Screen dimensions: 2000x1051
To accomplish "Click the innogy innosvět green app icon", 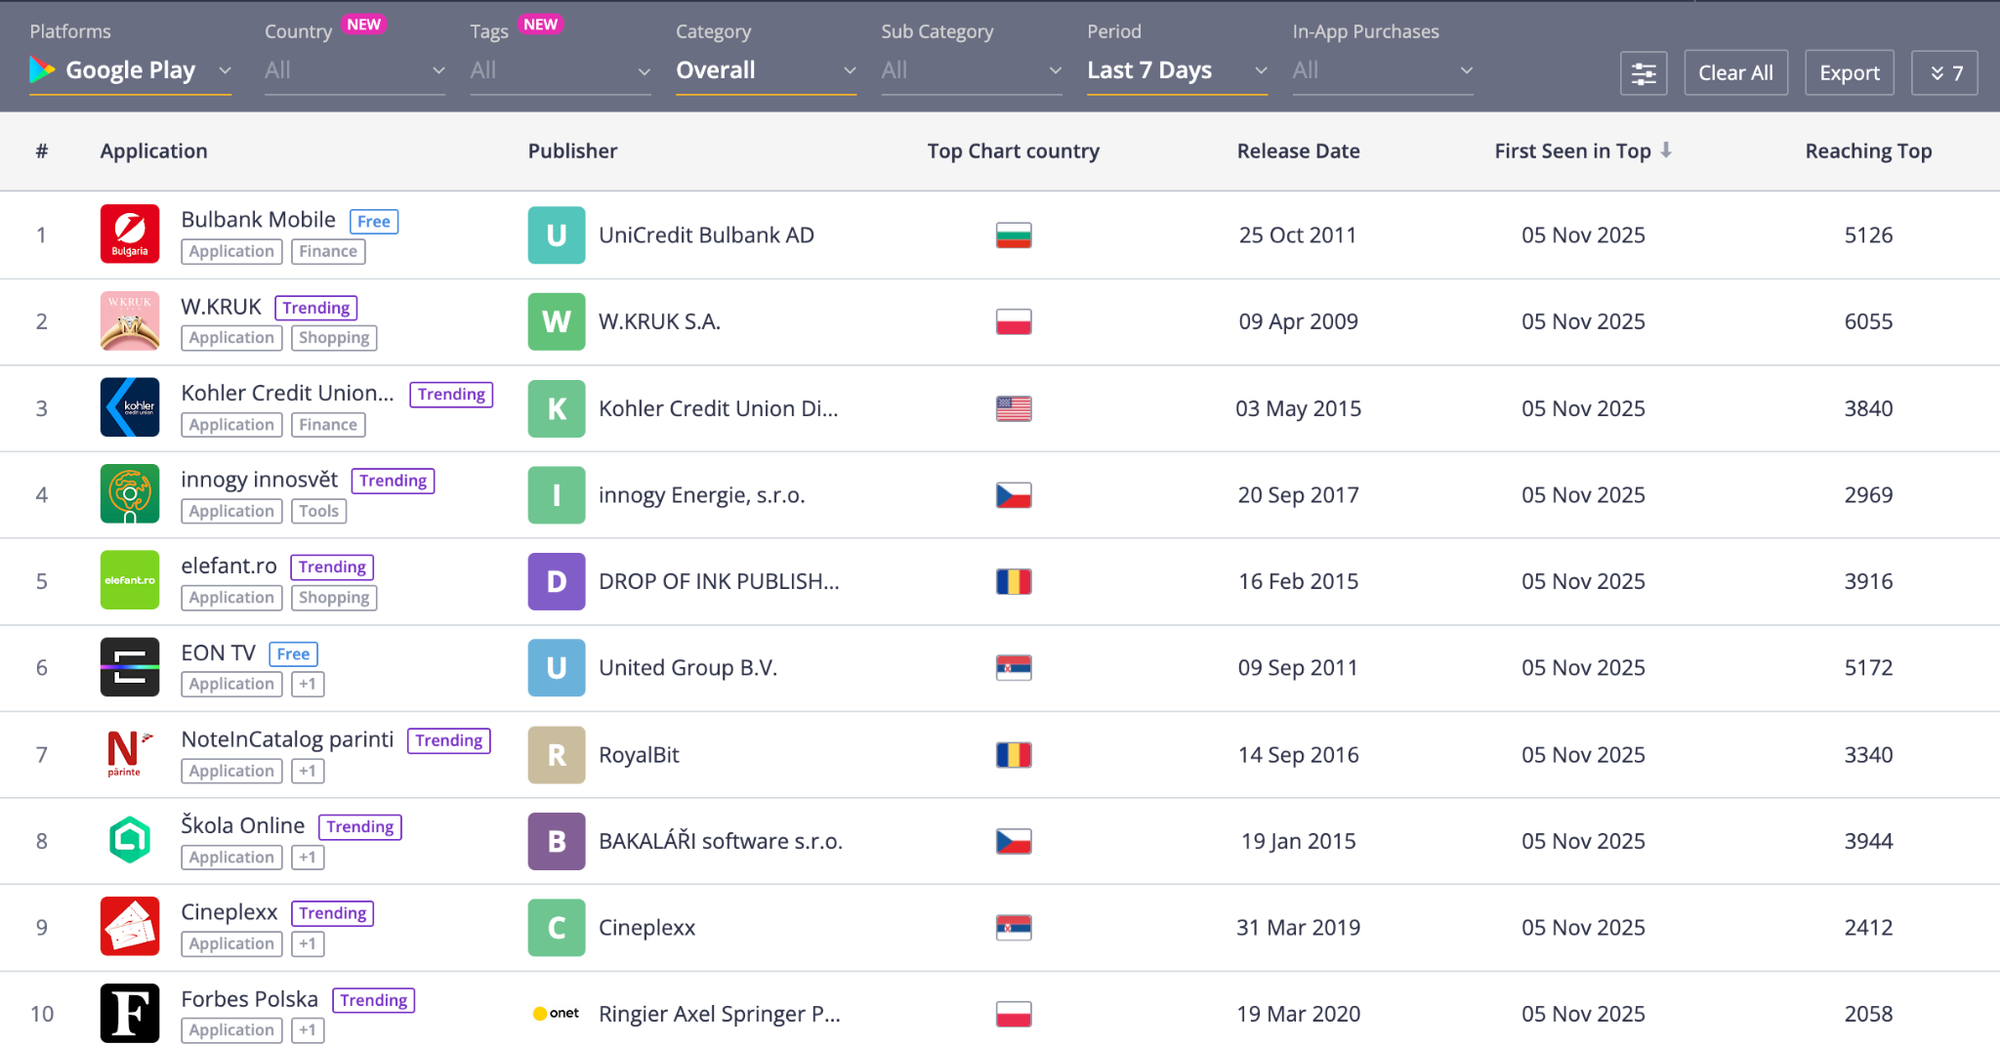I will [x=129, y=494].
